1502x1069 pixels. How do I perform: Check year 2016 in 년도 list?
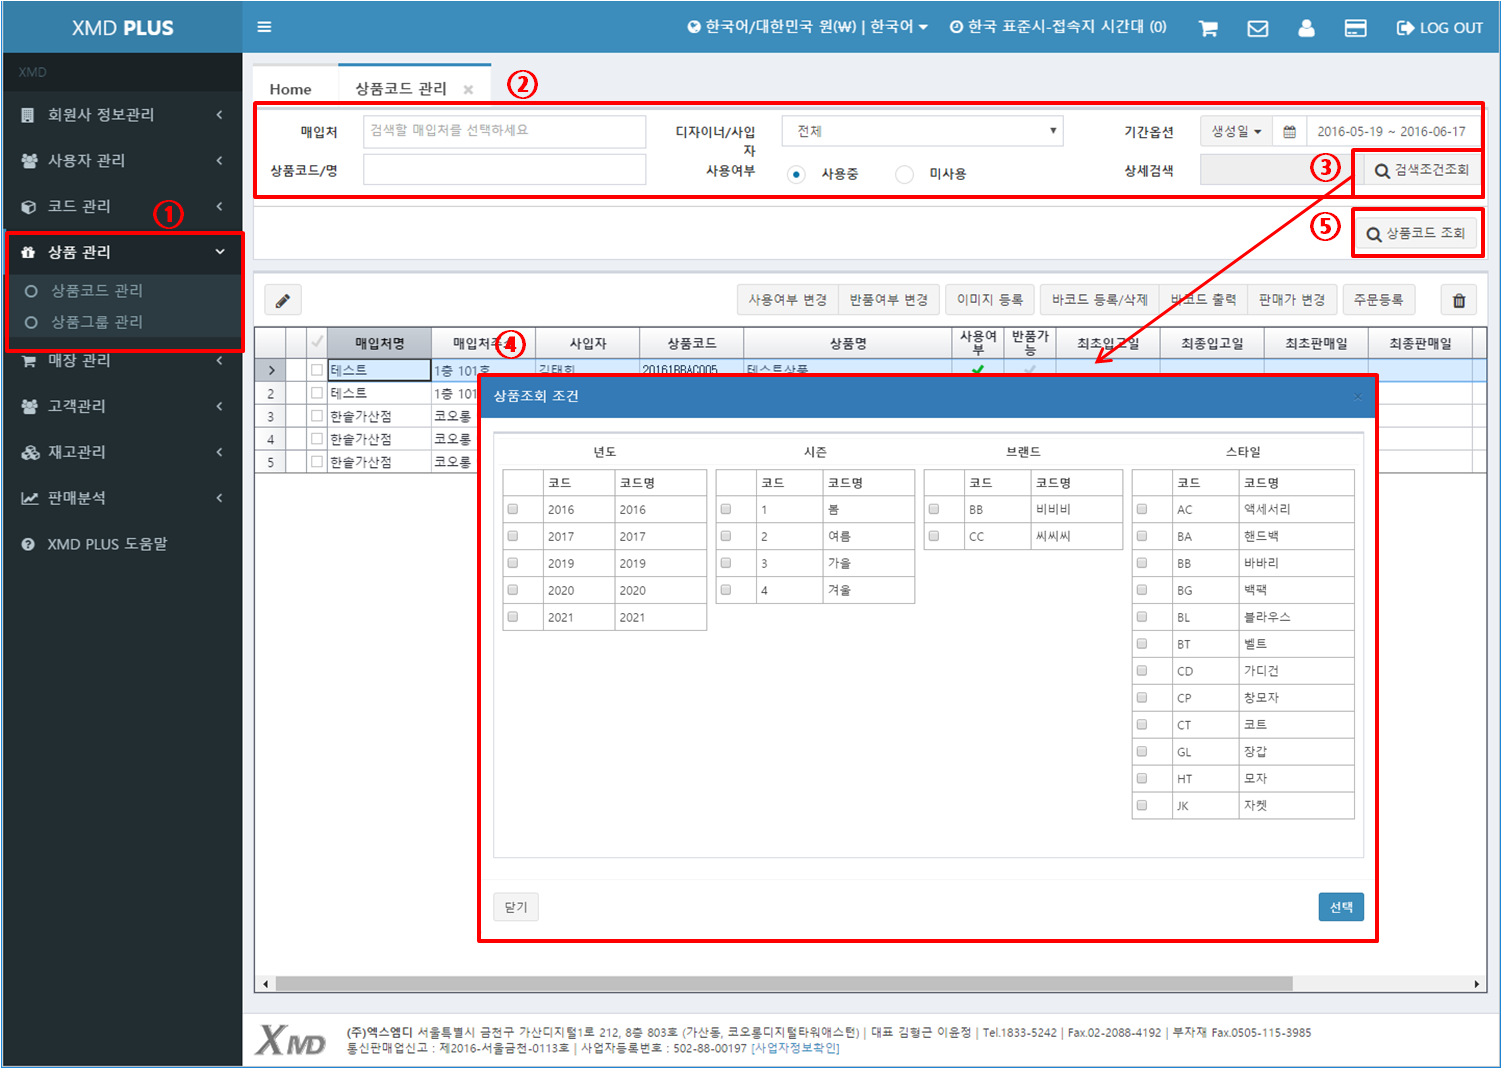pos(513,509)
